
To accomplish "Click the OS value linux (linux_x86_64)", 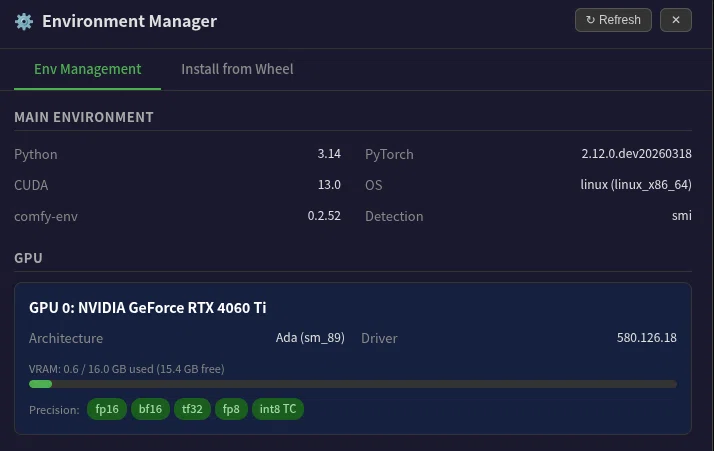I will coord(636,185).
